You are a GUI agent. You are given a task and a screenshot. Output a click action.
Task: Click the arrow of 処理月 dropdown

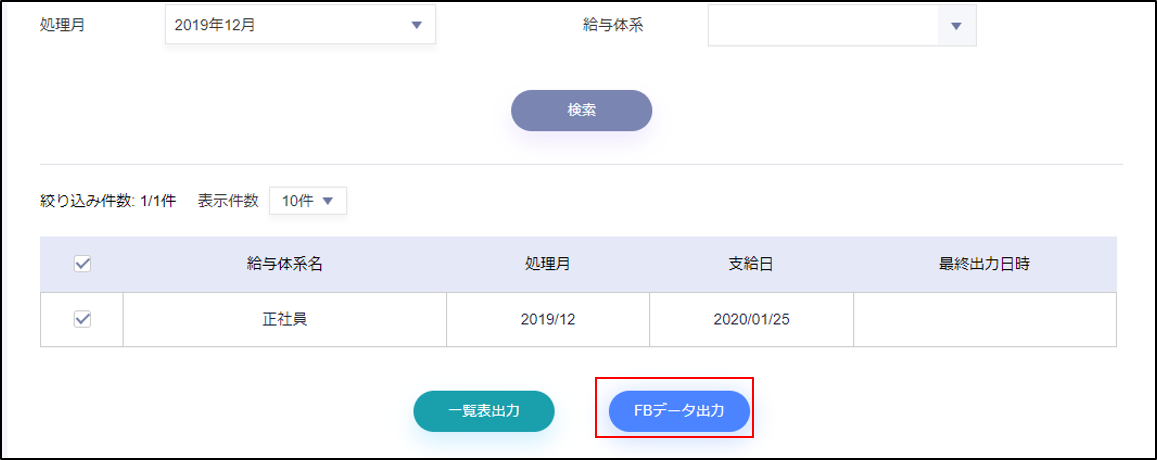416,25
